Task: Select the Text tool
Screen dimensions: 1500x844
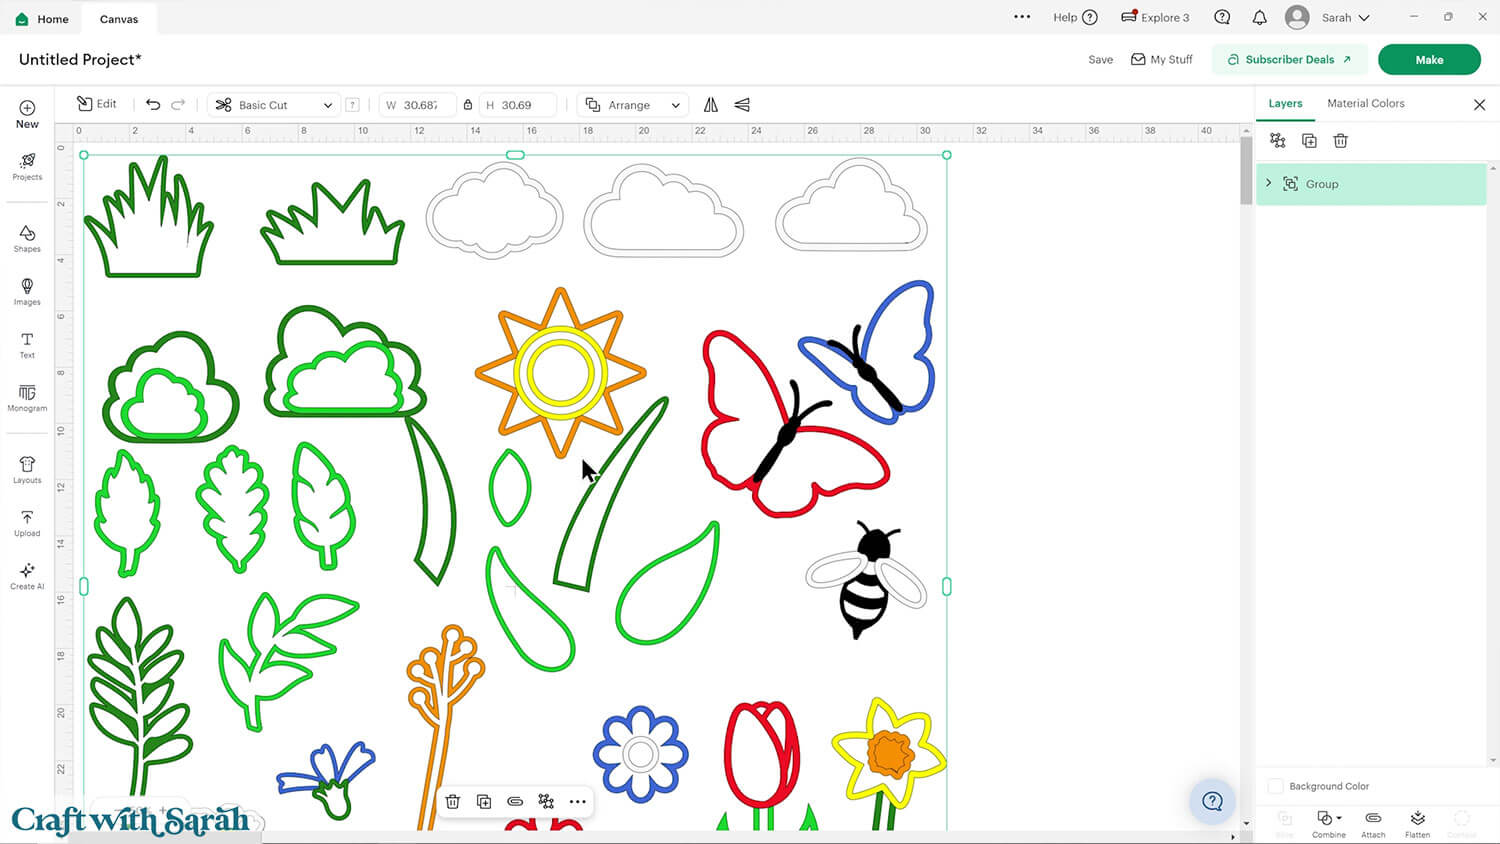Action: pos(27,345)
